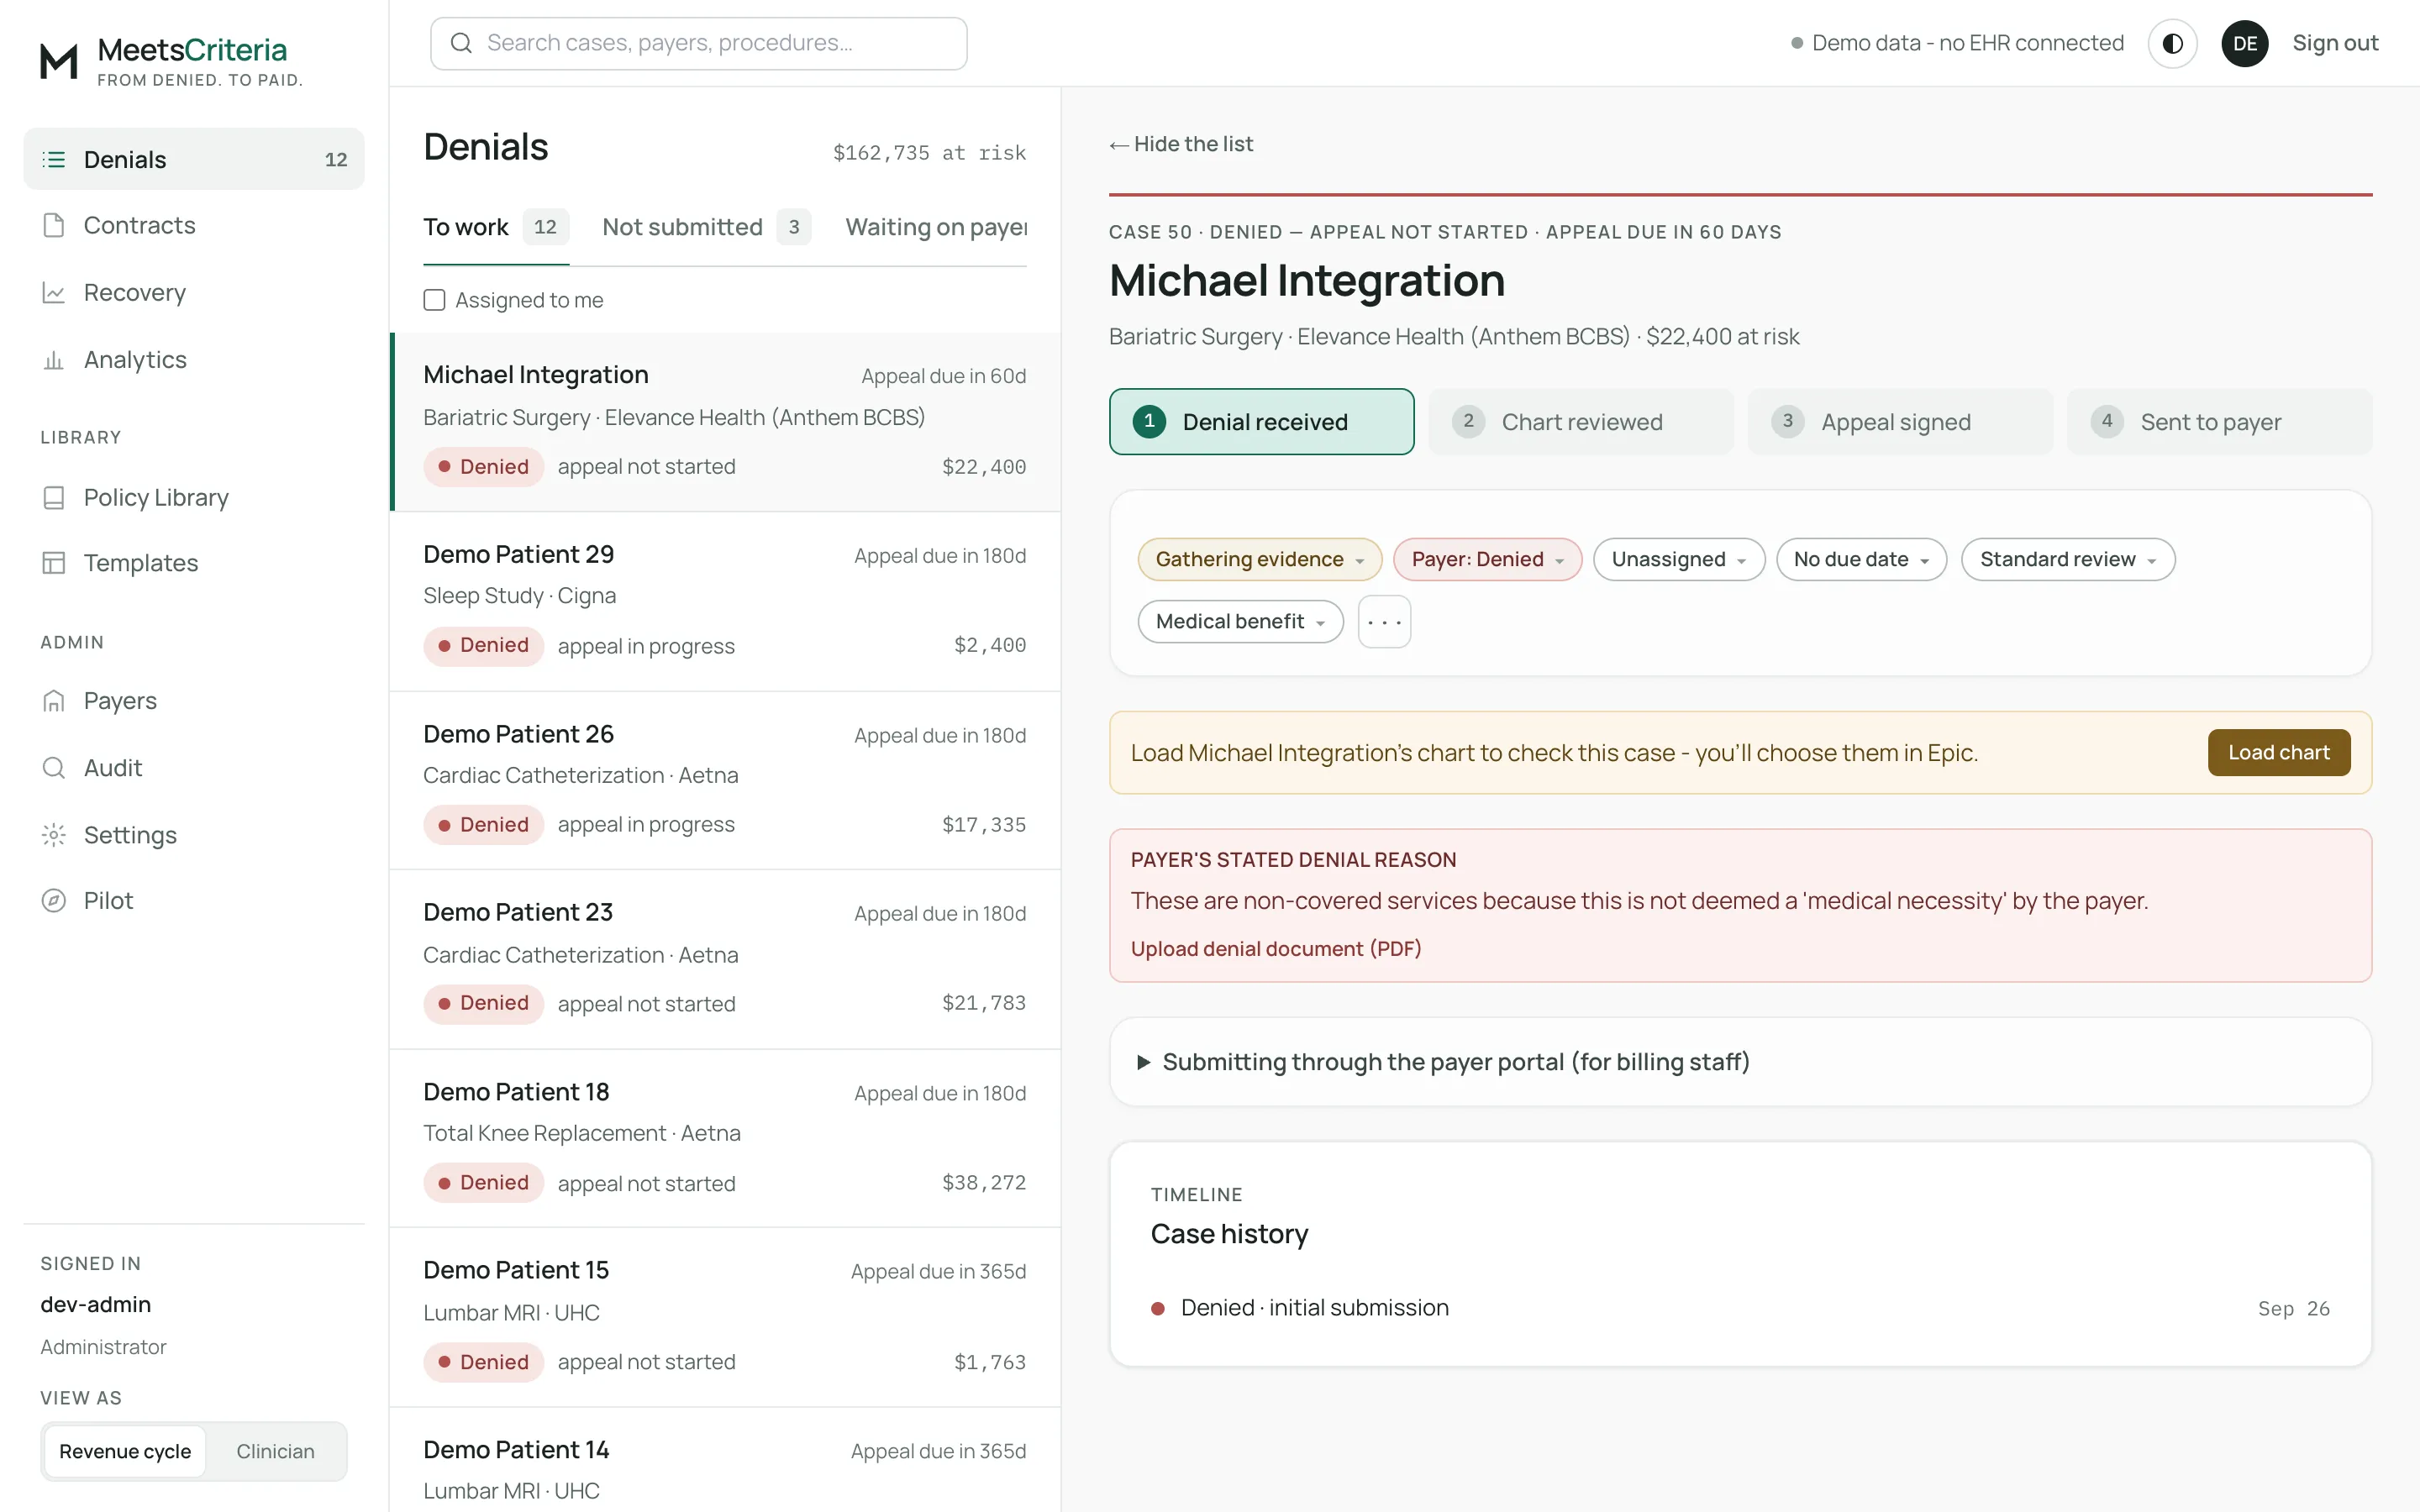
Task: Click the search magnifier icon
Action: coord(461,43)
